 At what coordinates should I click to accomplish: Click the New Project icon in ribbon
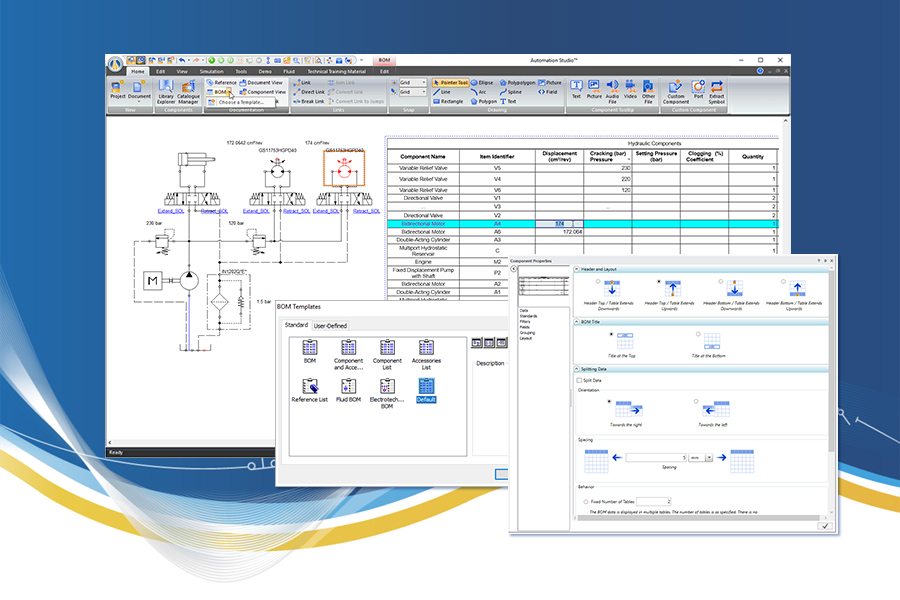click(x=117, y=90)
